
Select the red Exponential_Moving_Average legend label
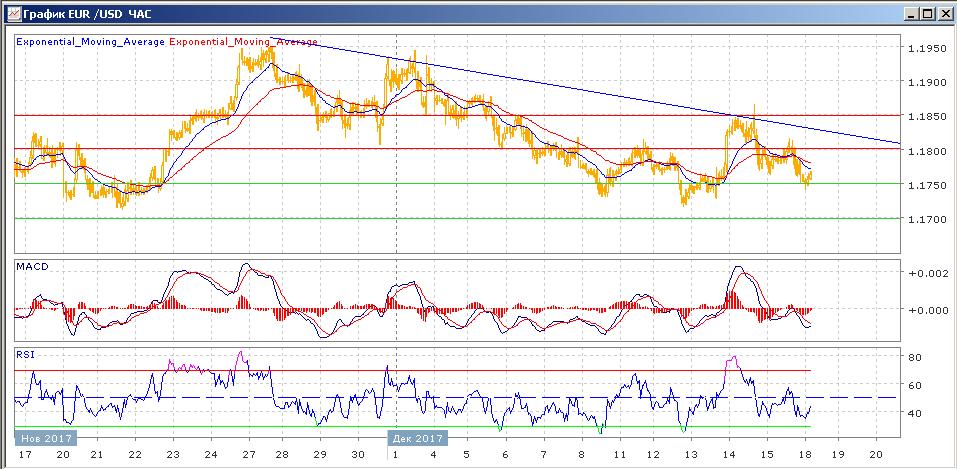tap(244, 42)
